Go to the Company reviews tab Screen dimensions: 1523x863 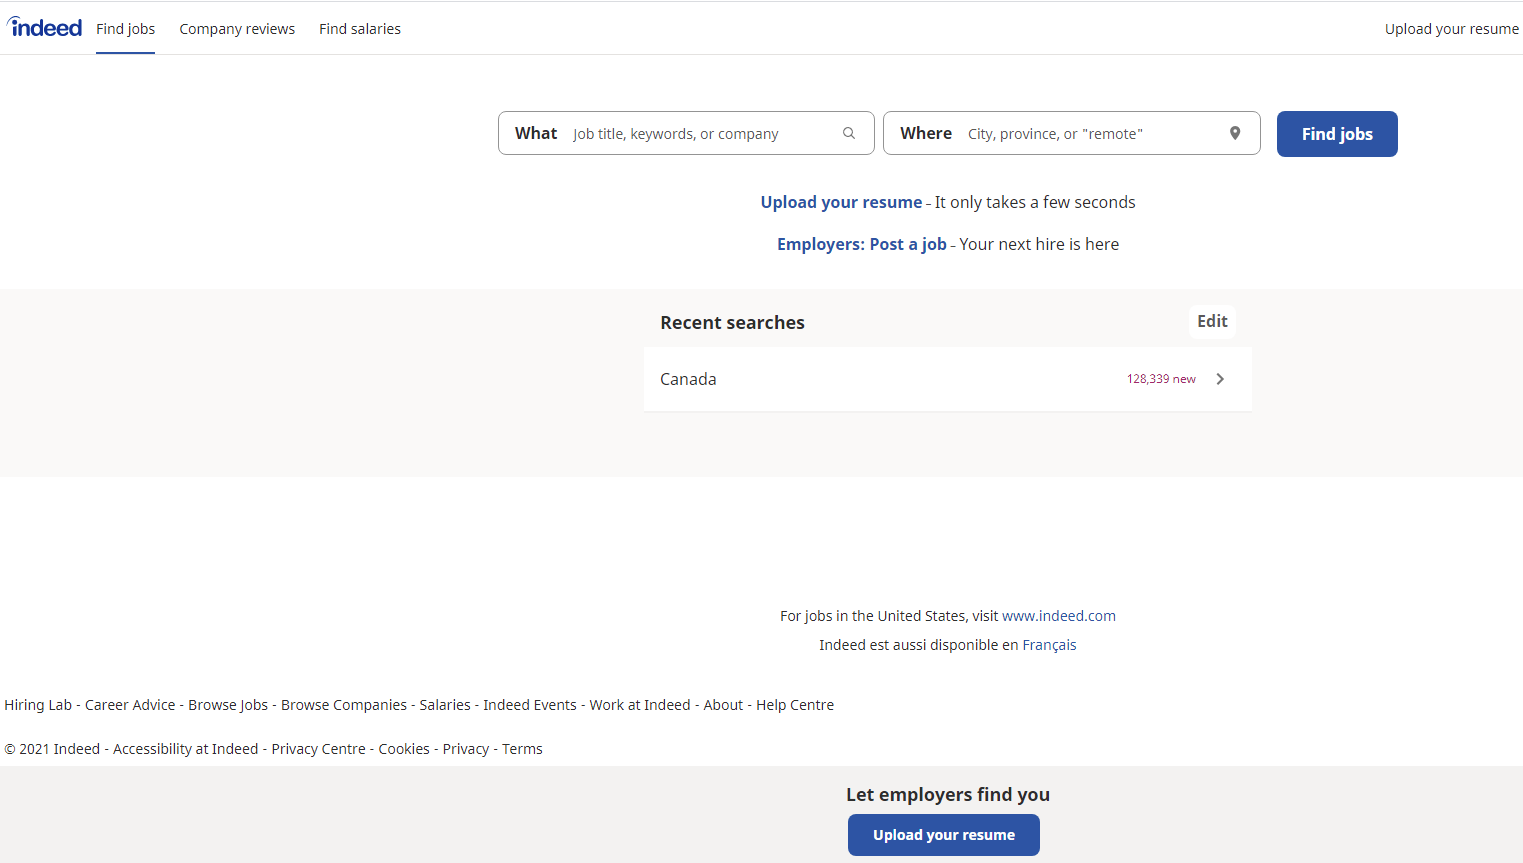point(237,29)
